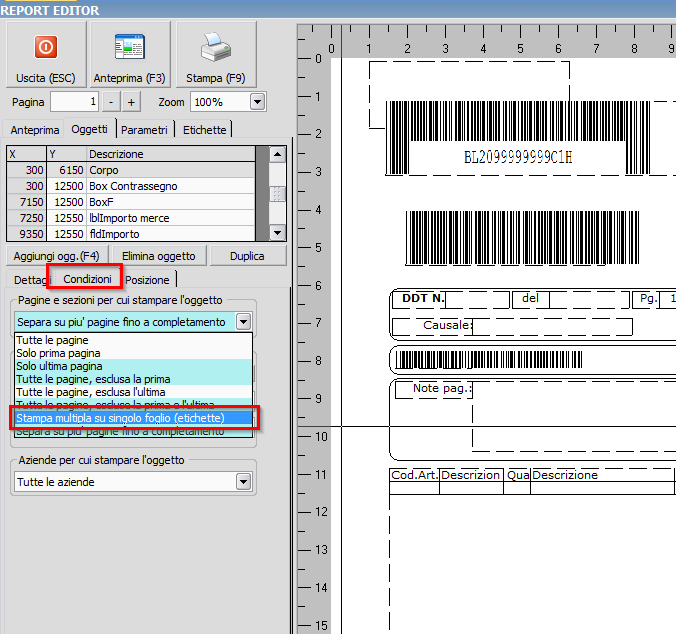Select the second large barcode object

tap(522, 237)
